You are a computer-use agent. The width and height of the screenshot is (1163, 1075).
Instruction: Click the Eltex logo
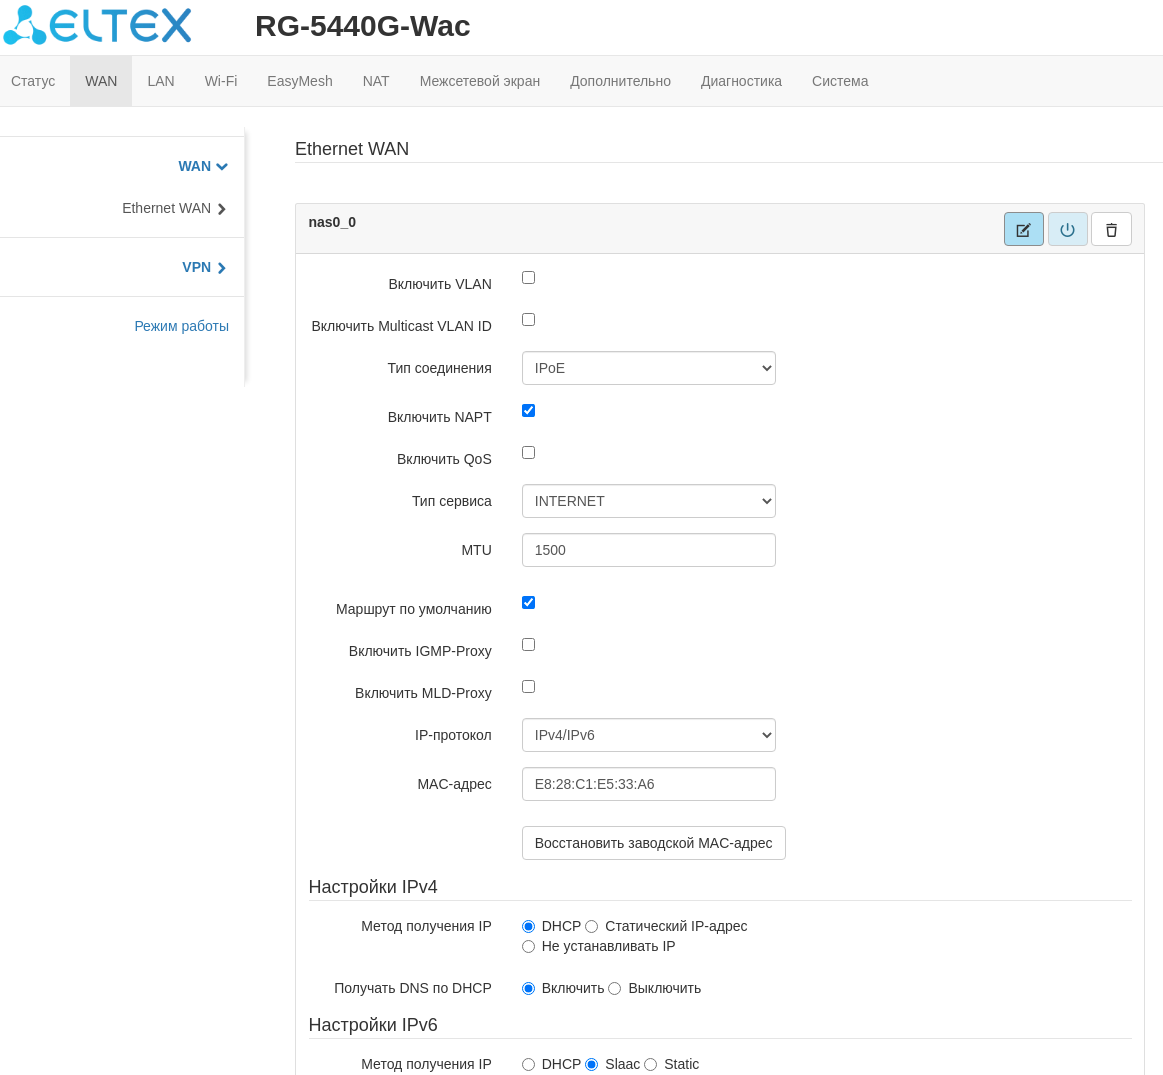[x=97, y=25]
